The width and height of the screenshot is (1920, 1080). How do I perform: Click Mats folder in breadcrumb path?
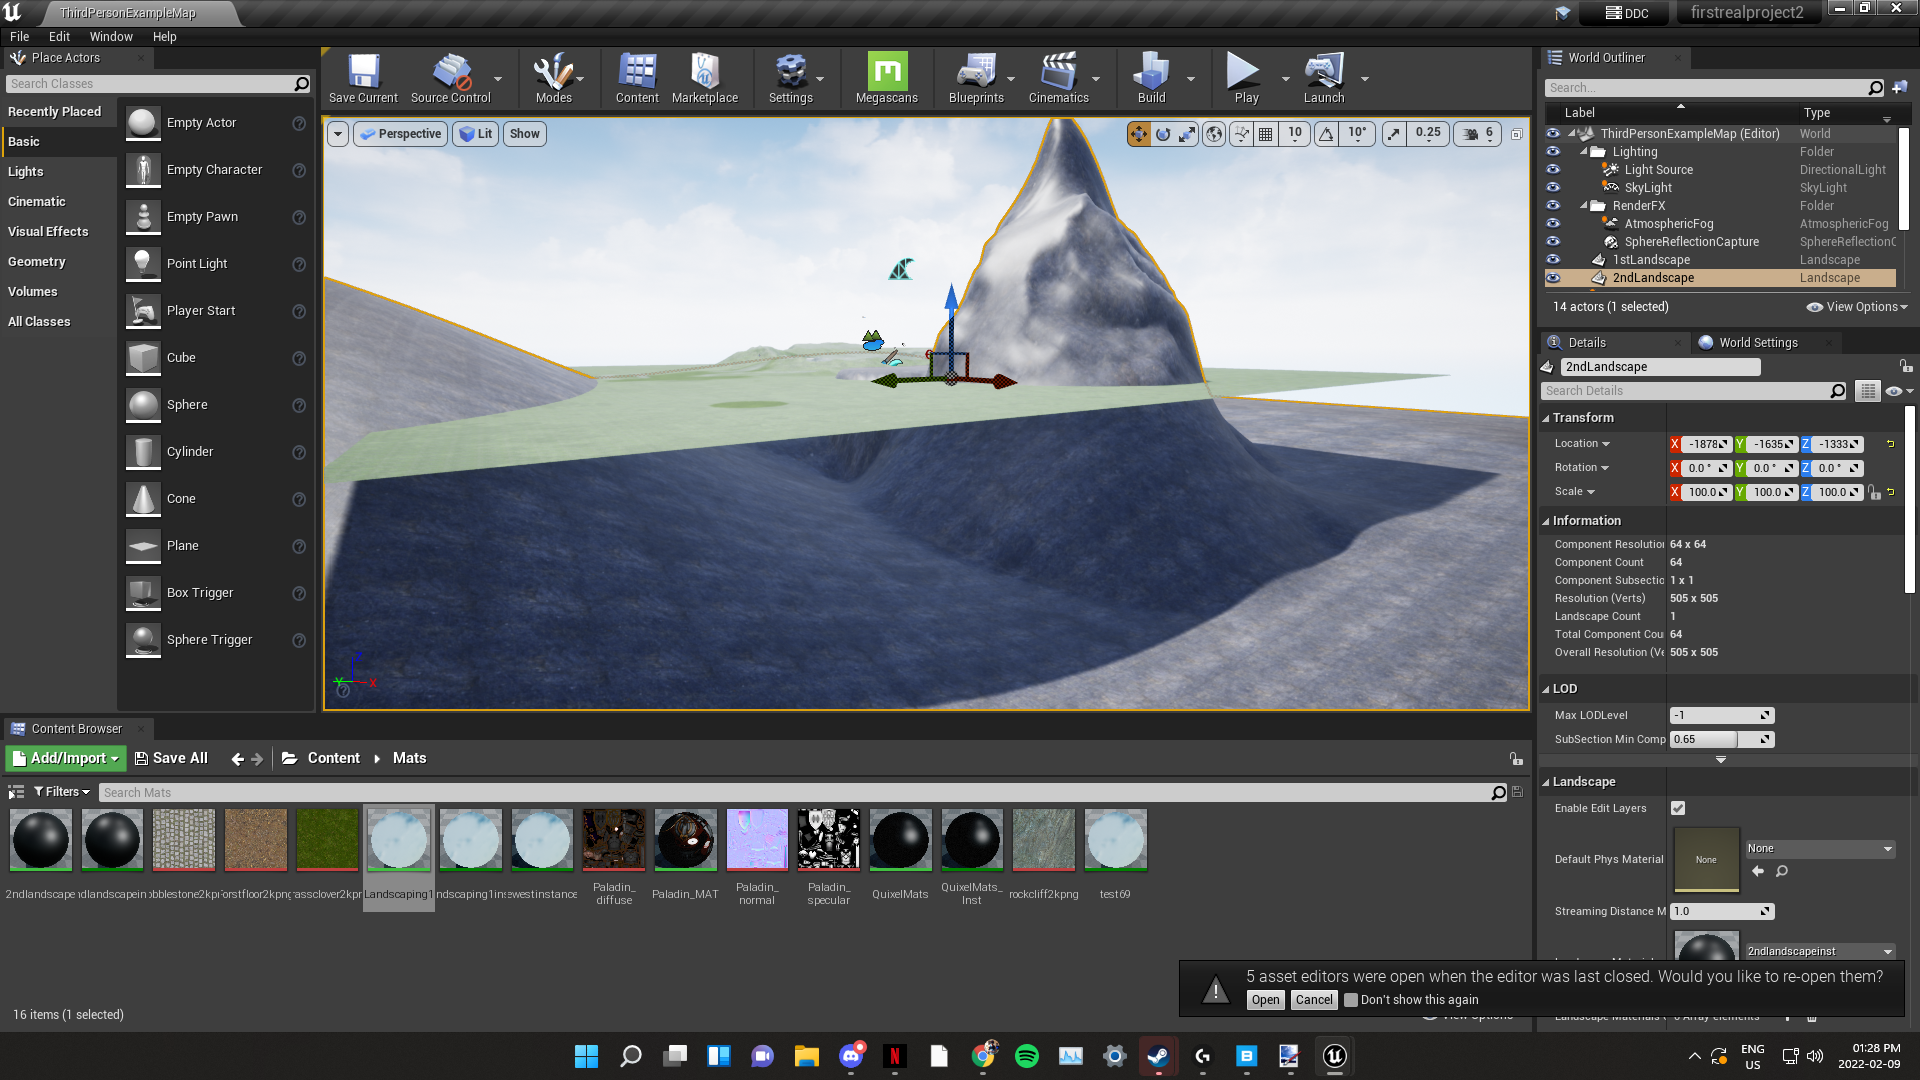(410, 759)
